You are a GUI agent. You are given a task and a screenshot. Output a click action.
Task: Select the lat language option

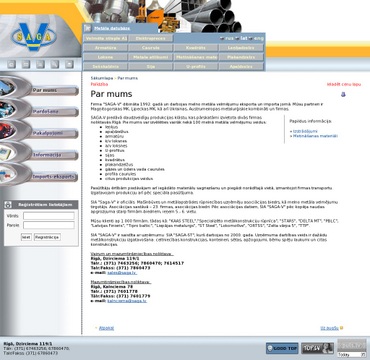[244, 38]
